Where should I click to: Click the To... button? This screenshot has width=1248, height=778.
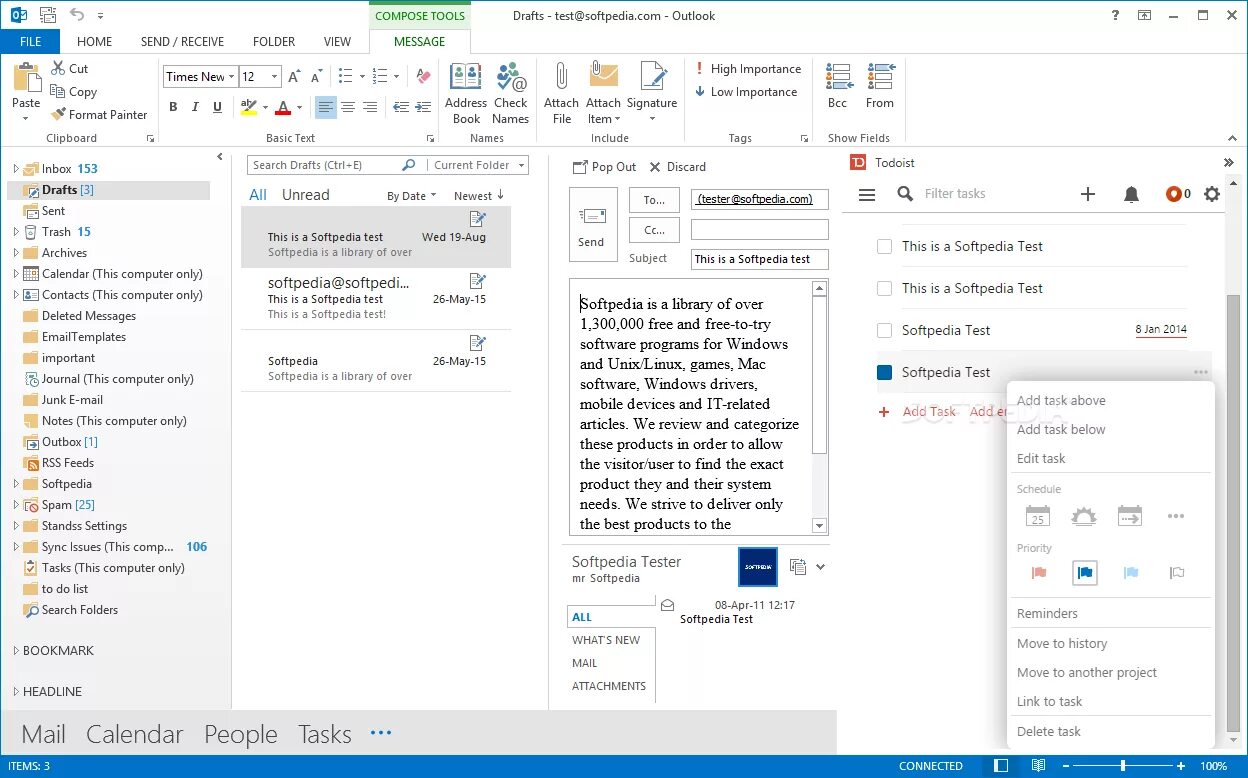[x=654, y=200]
